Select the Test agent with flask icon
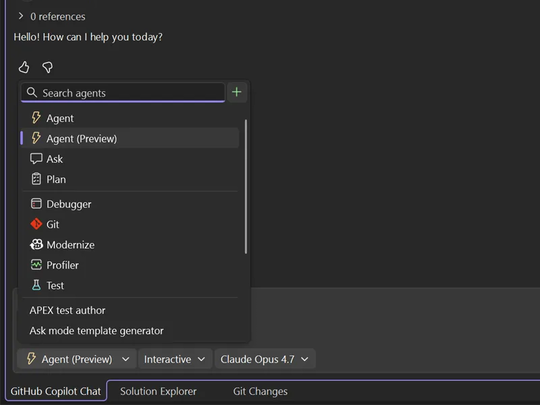Image resolution: width=540 pixels, height=405 pixels. pyautogui.click(x=130, y=285)
